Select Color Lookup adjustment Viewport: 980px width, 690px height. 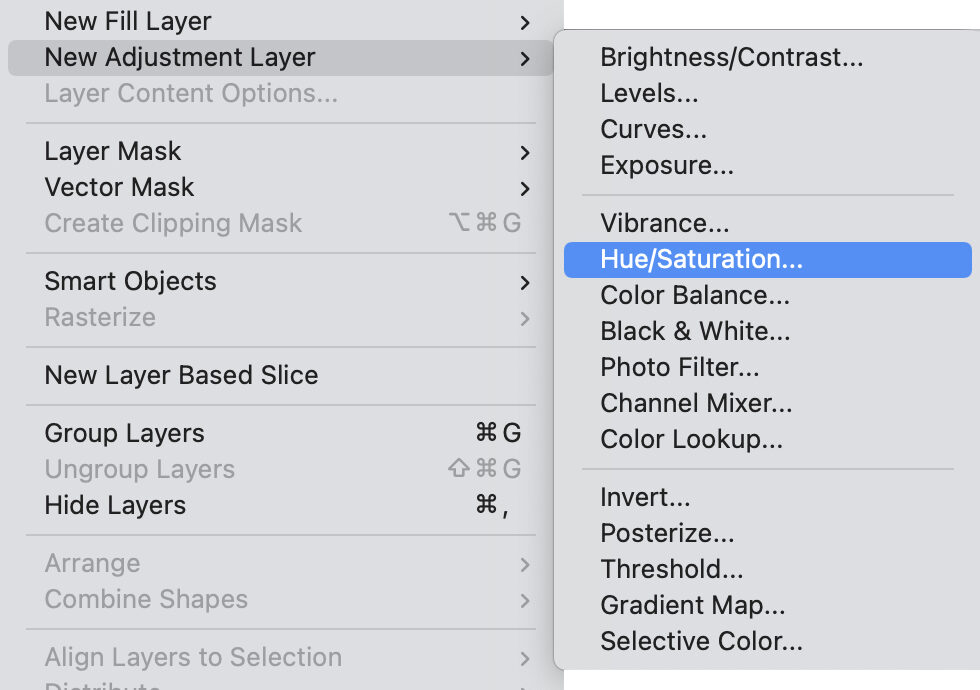[x=691, y=440]
